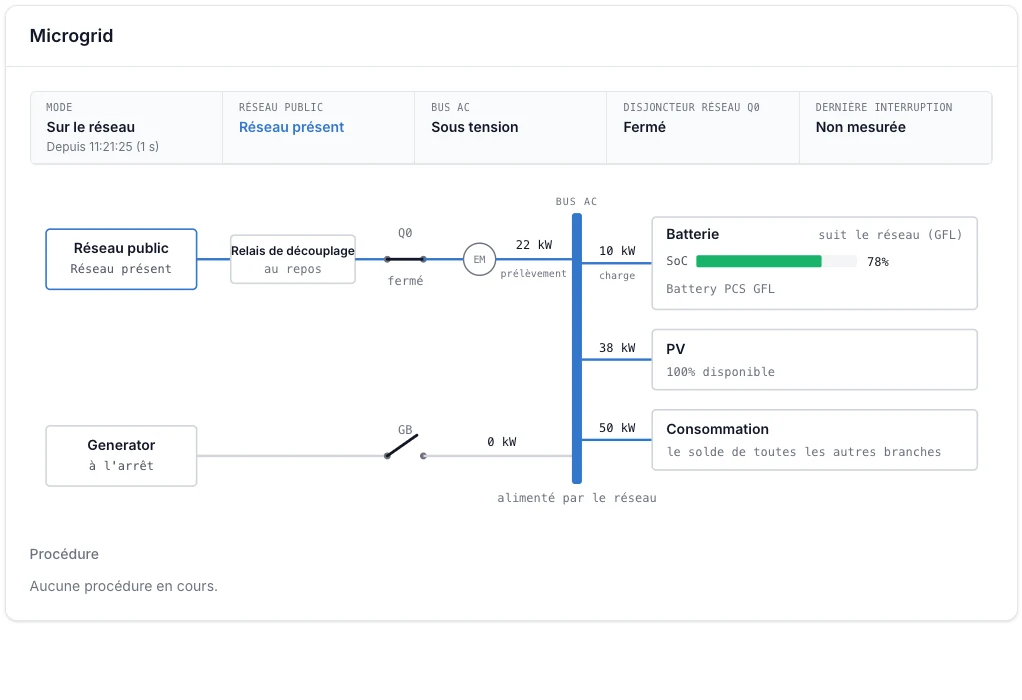
Task: Click the EM energy meter symbol
Action: pos(479,259)
